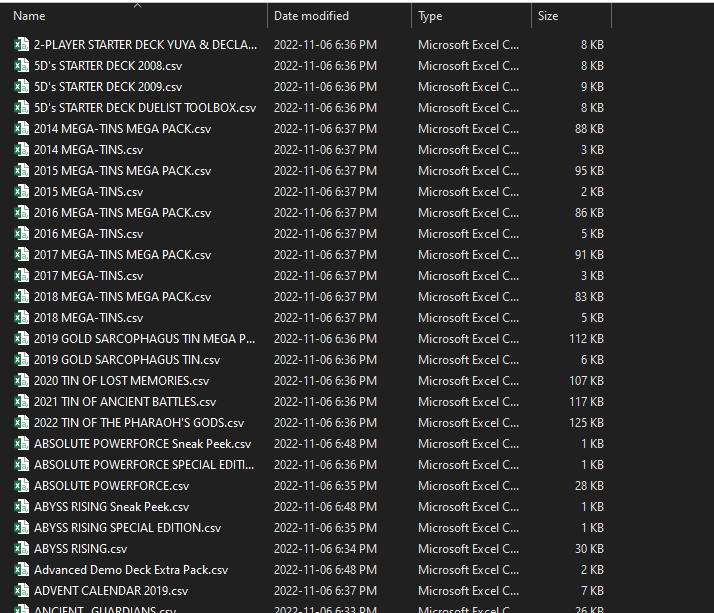Click CSV icon of ABYSS RISING Sneak Peek.csv

(x=21, y=506)
